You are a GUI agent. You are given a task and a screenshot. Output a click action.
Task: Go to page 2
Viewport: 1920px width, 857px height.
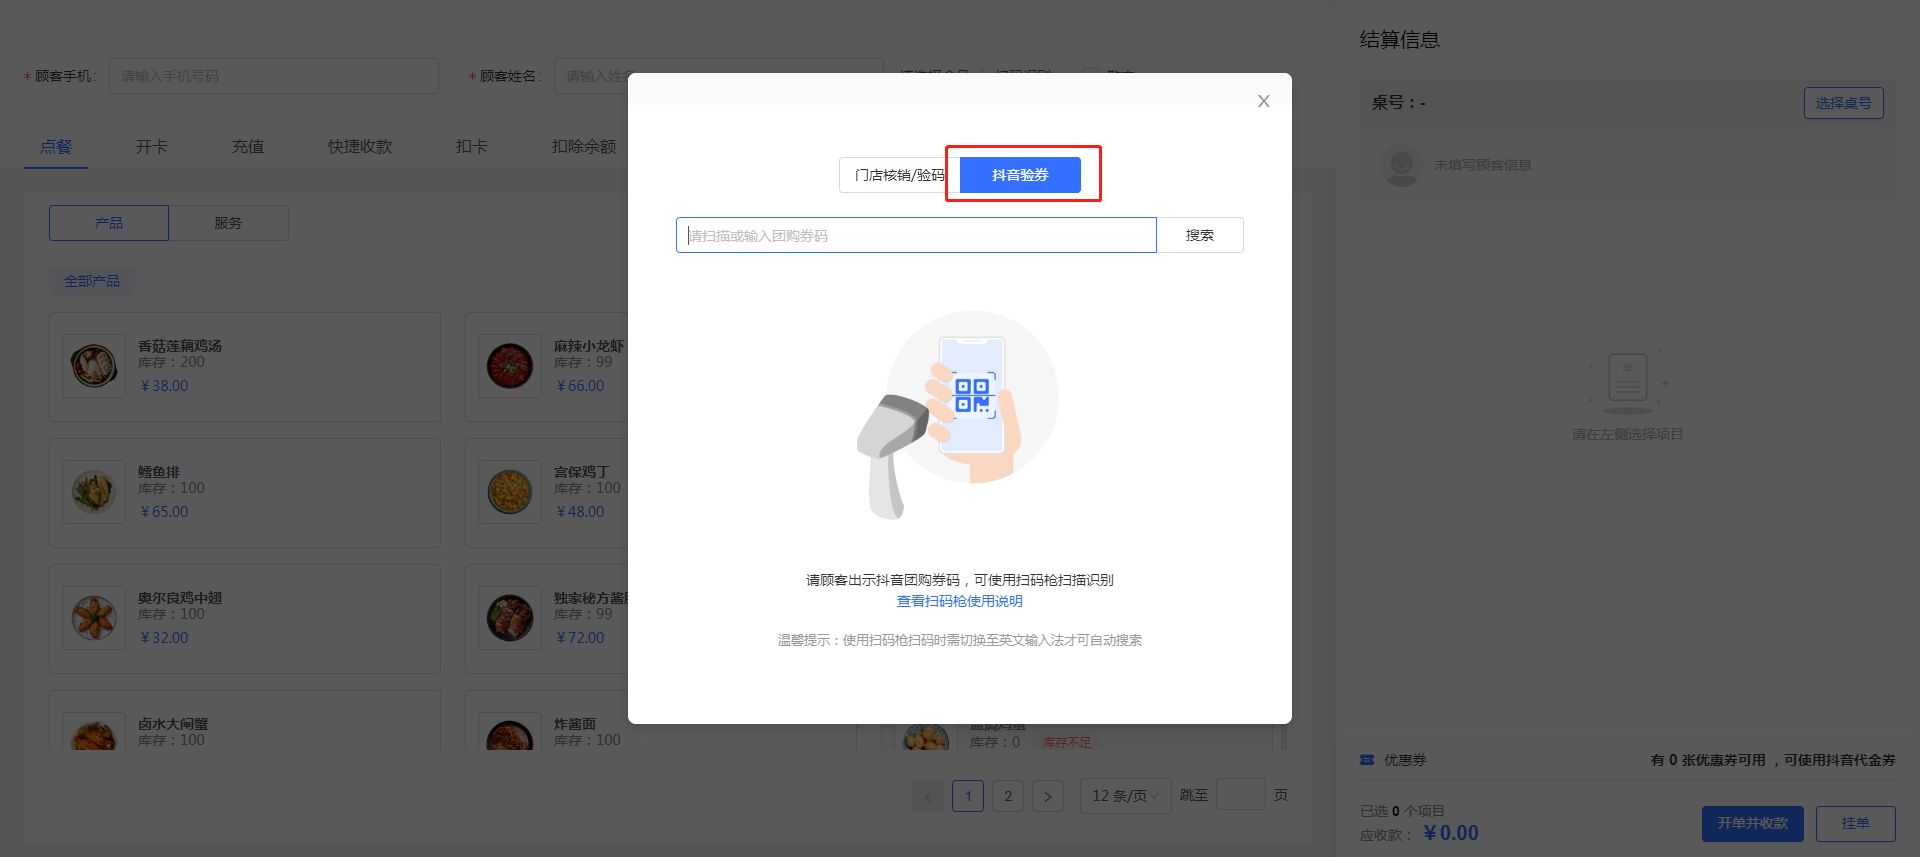pos(1008,796)
